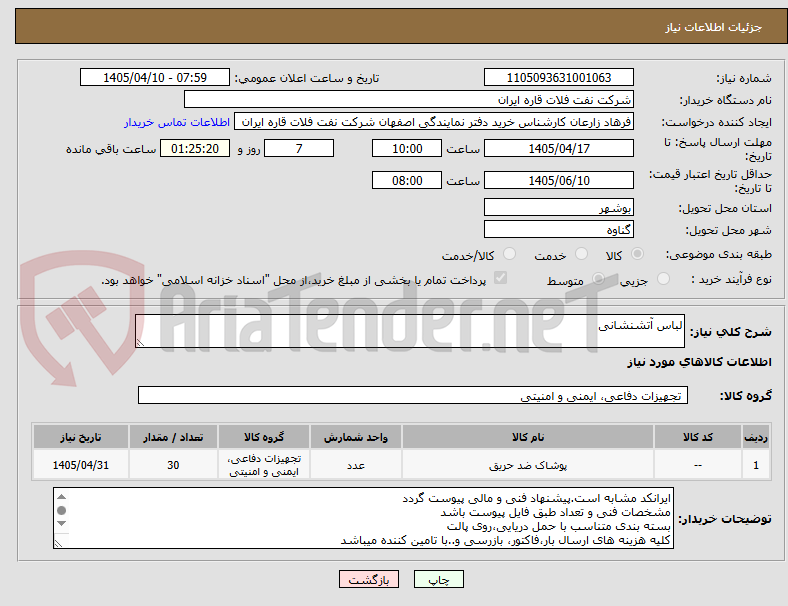The width and height of the screenshot is (788, 606).
Task: Click the unit cell عدد
Action: 356,465
